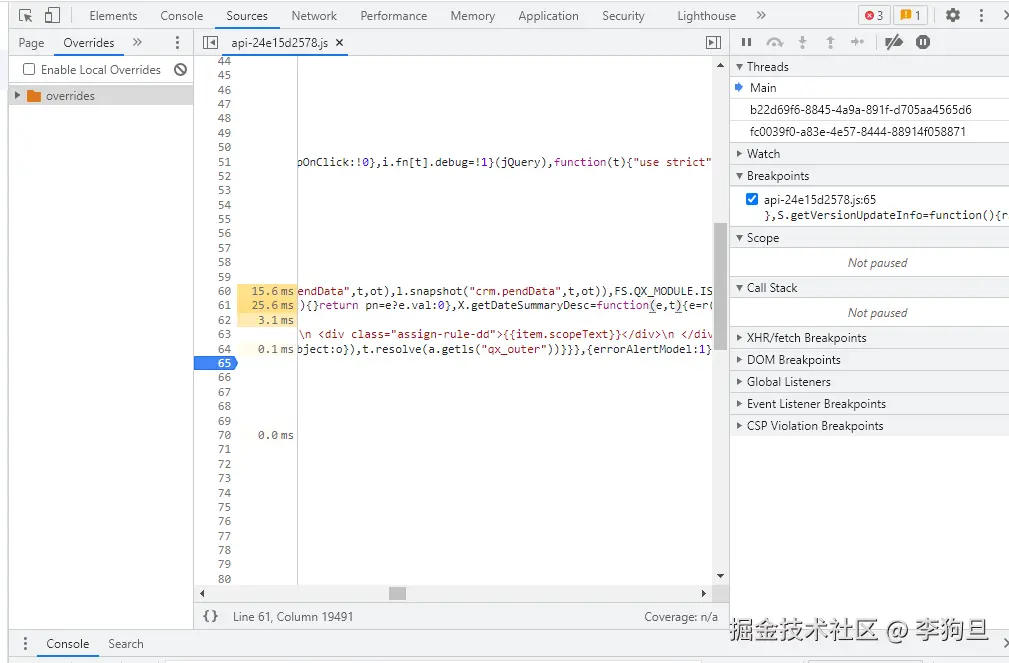Deactivate breakpoints icon

(894, 42)
